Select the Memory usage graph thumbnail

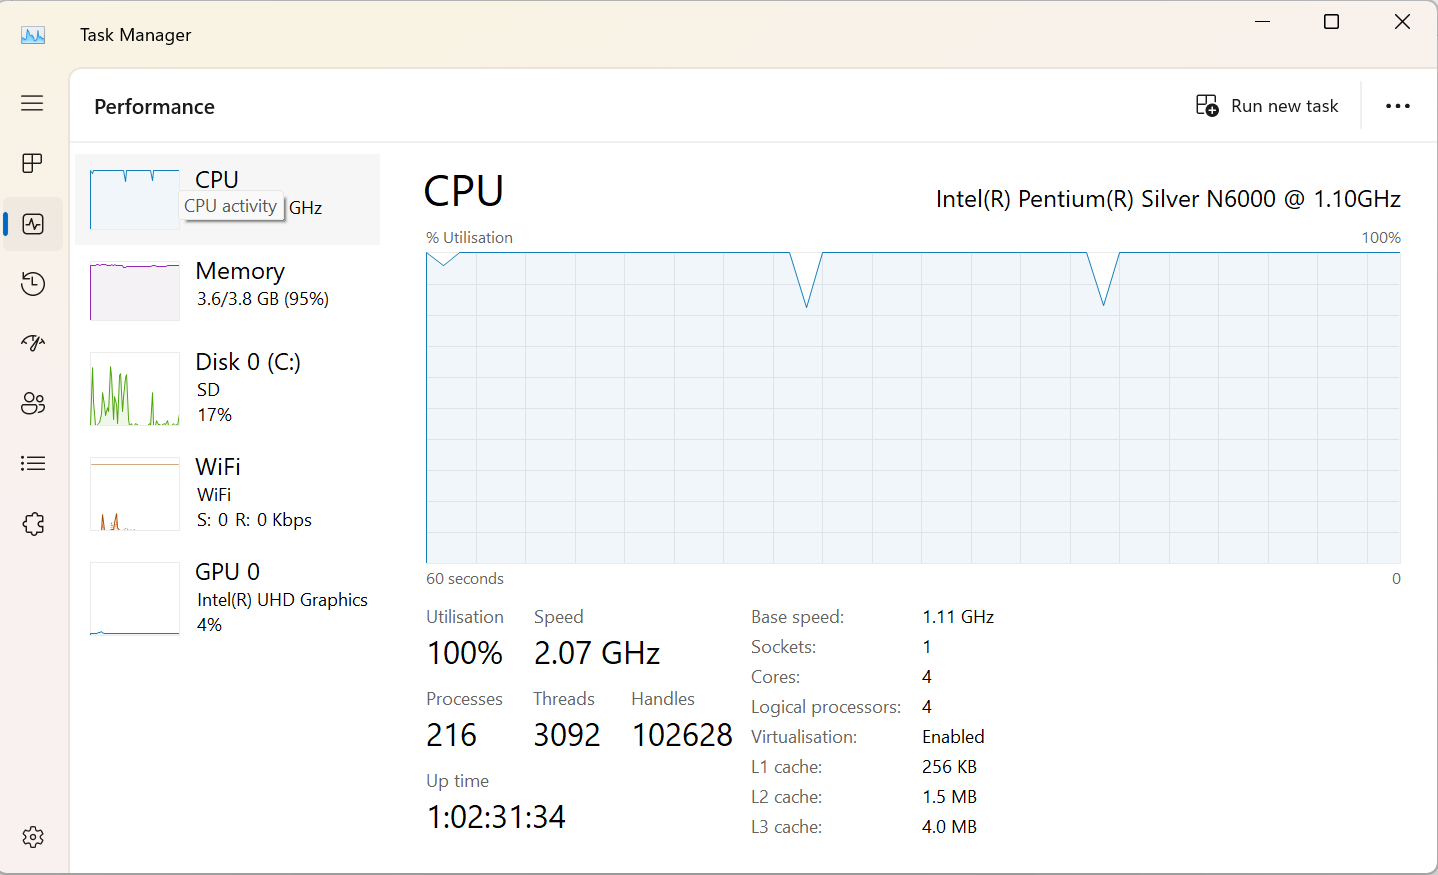[x=134, y=290]
